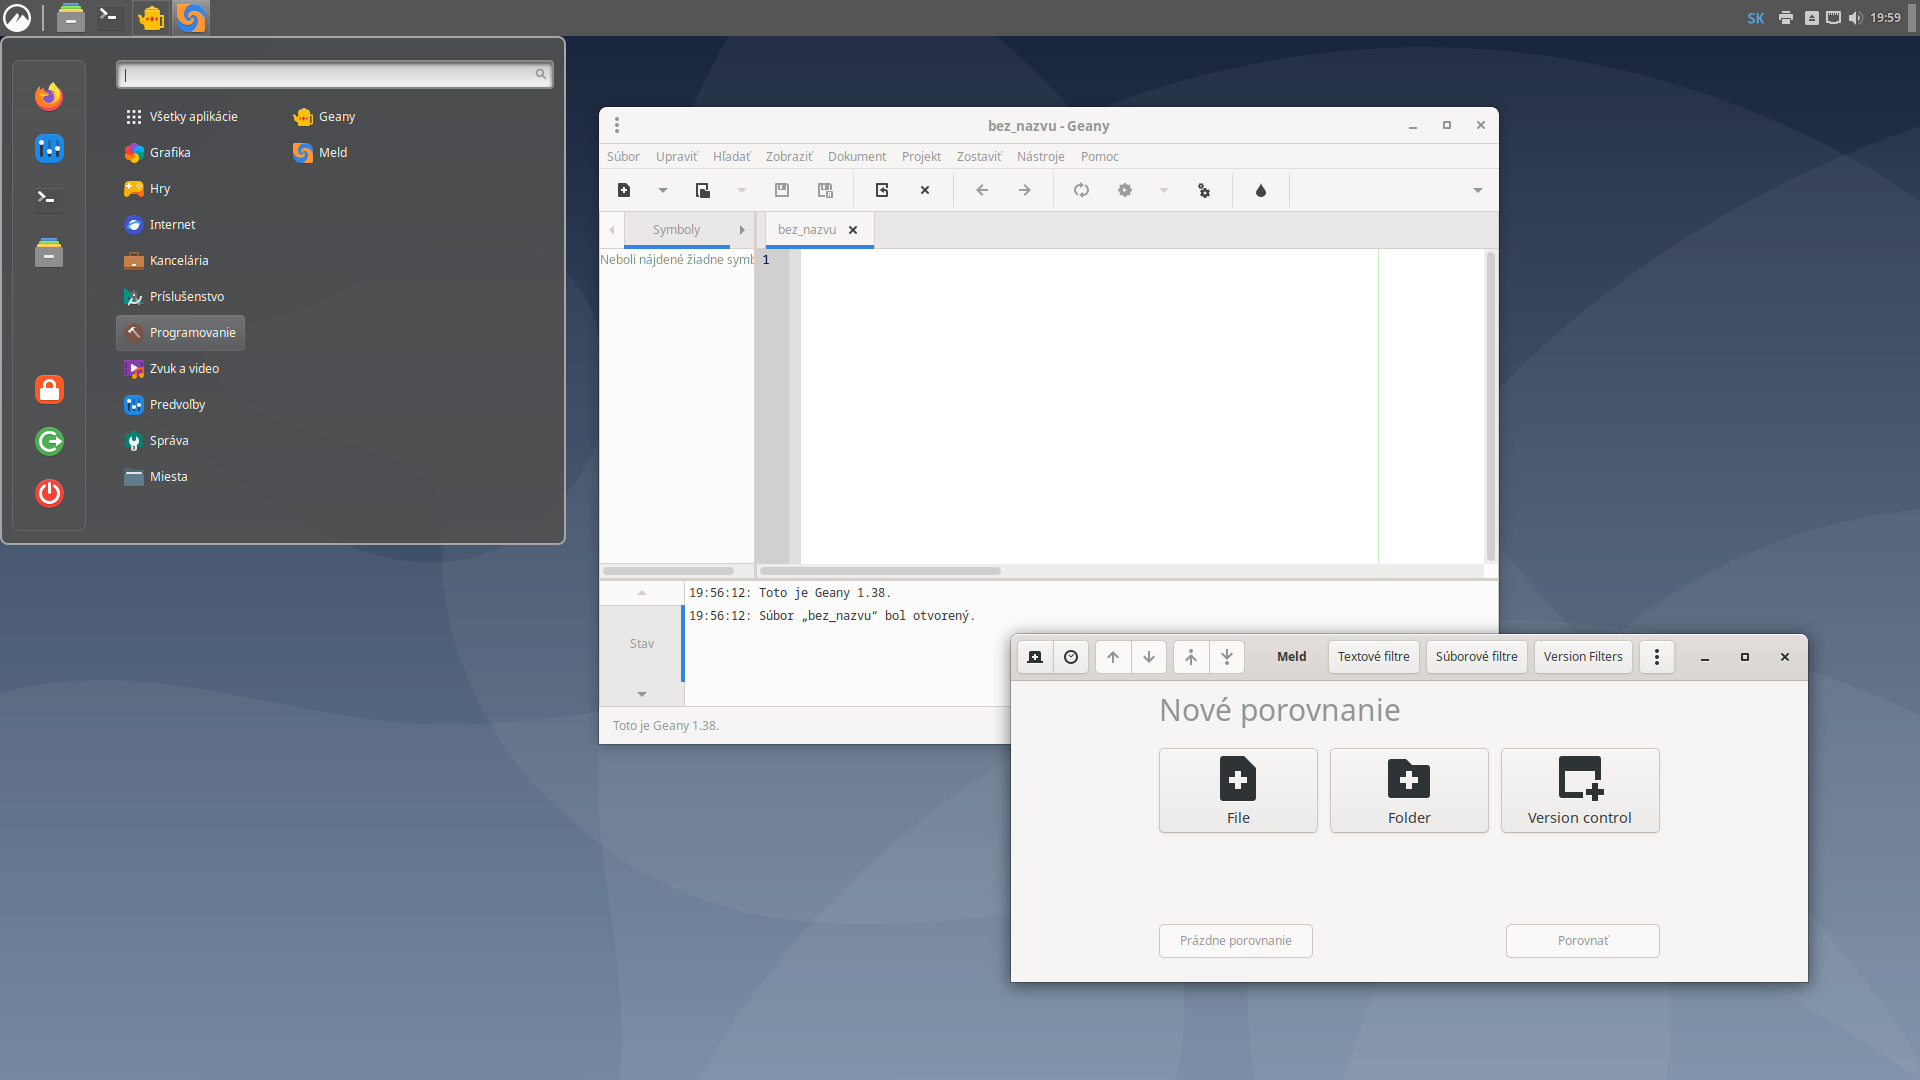Click the lock screen icon in the menu
The width and height of the screenshot is (1920, 1080).
tap(49, 389)
